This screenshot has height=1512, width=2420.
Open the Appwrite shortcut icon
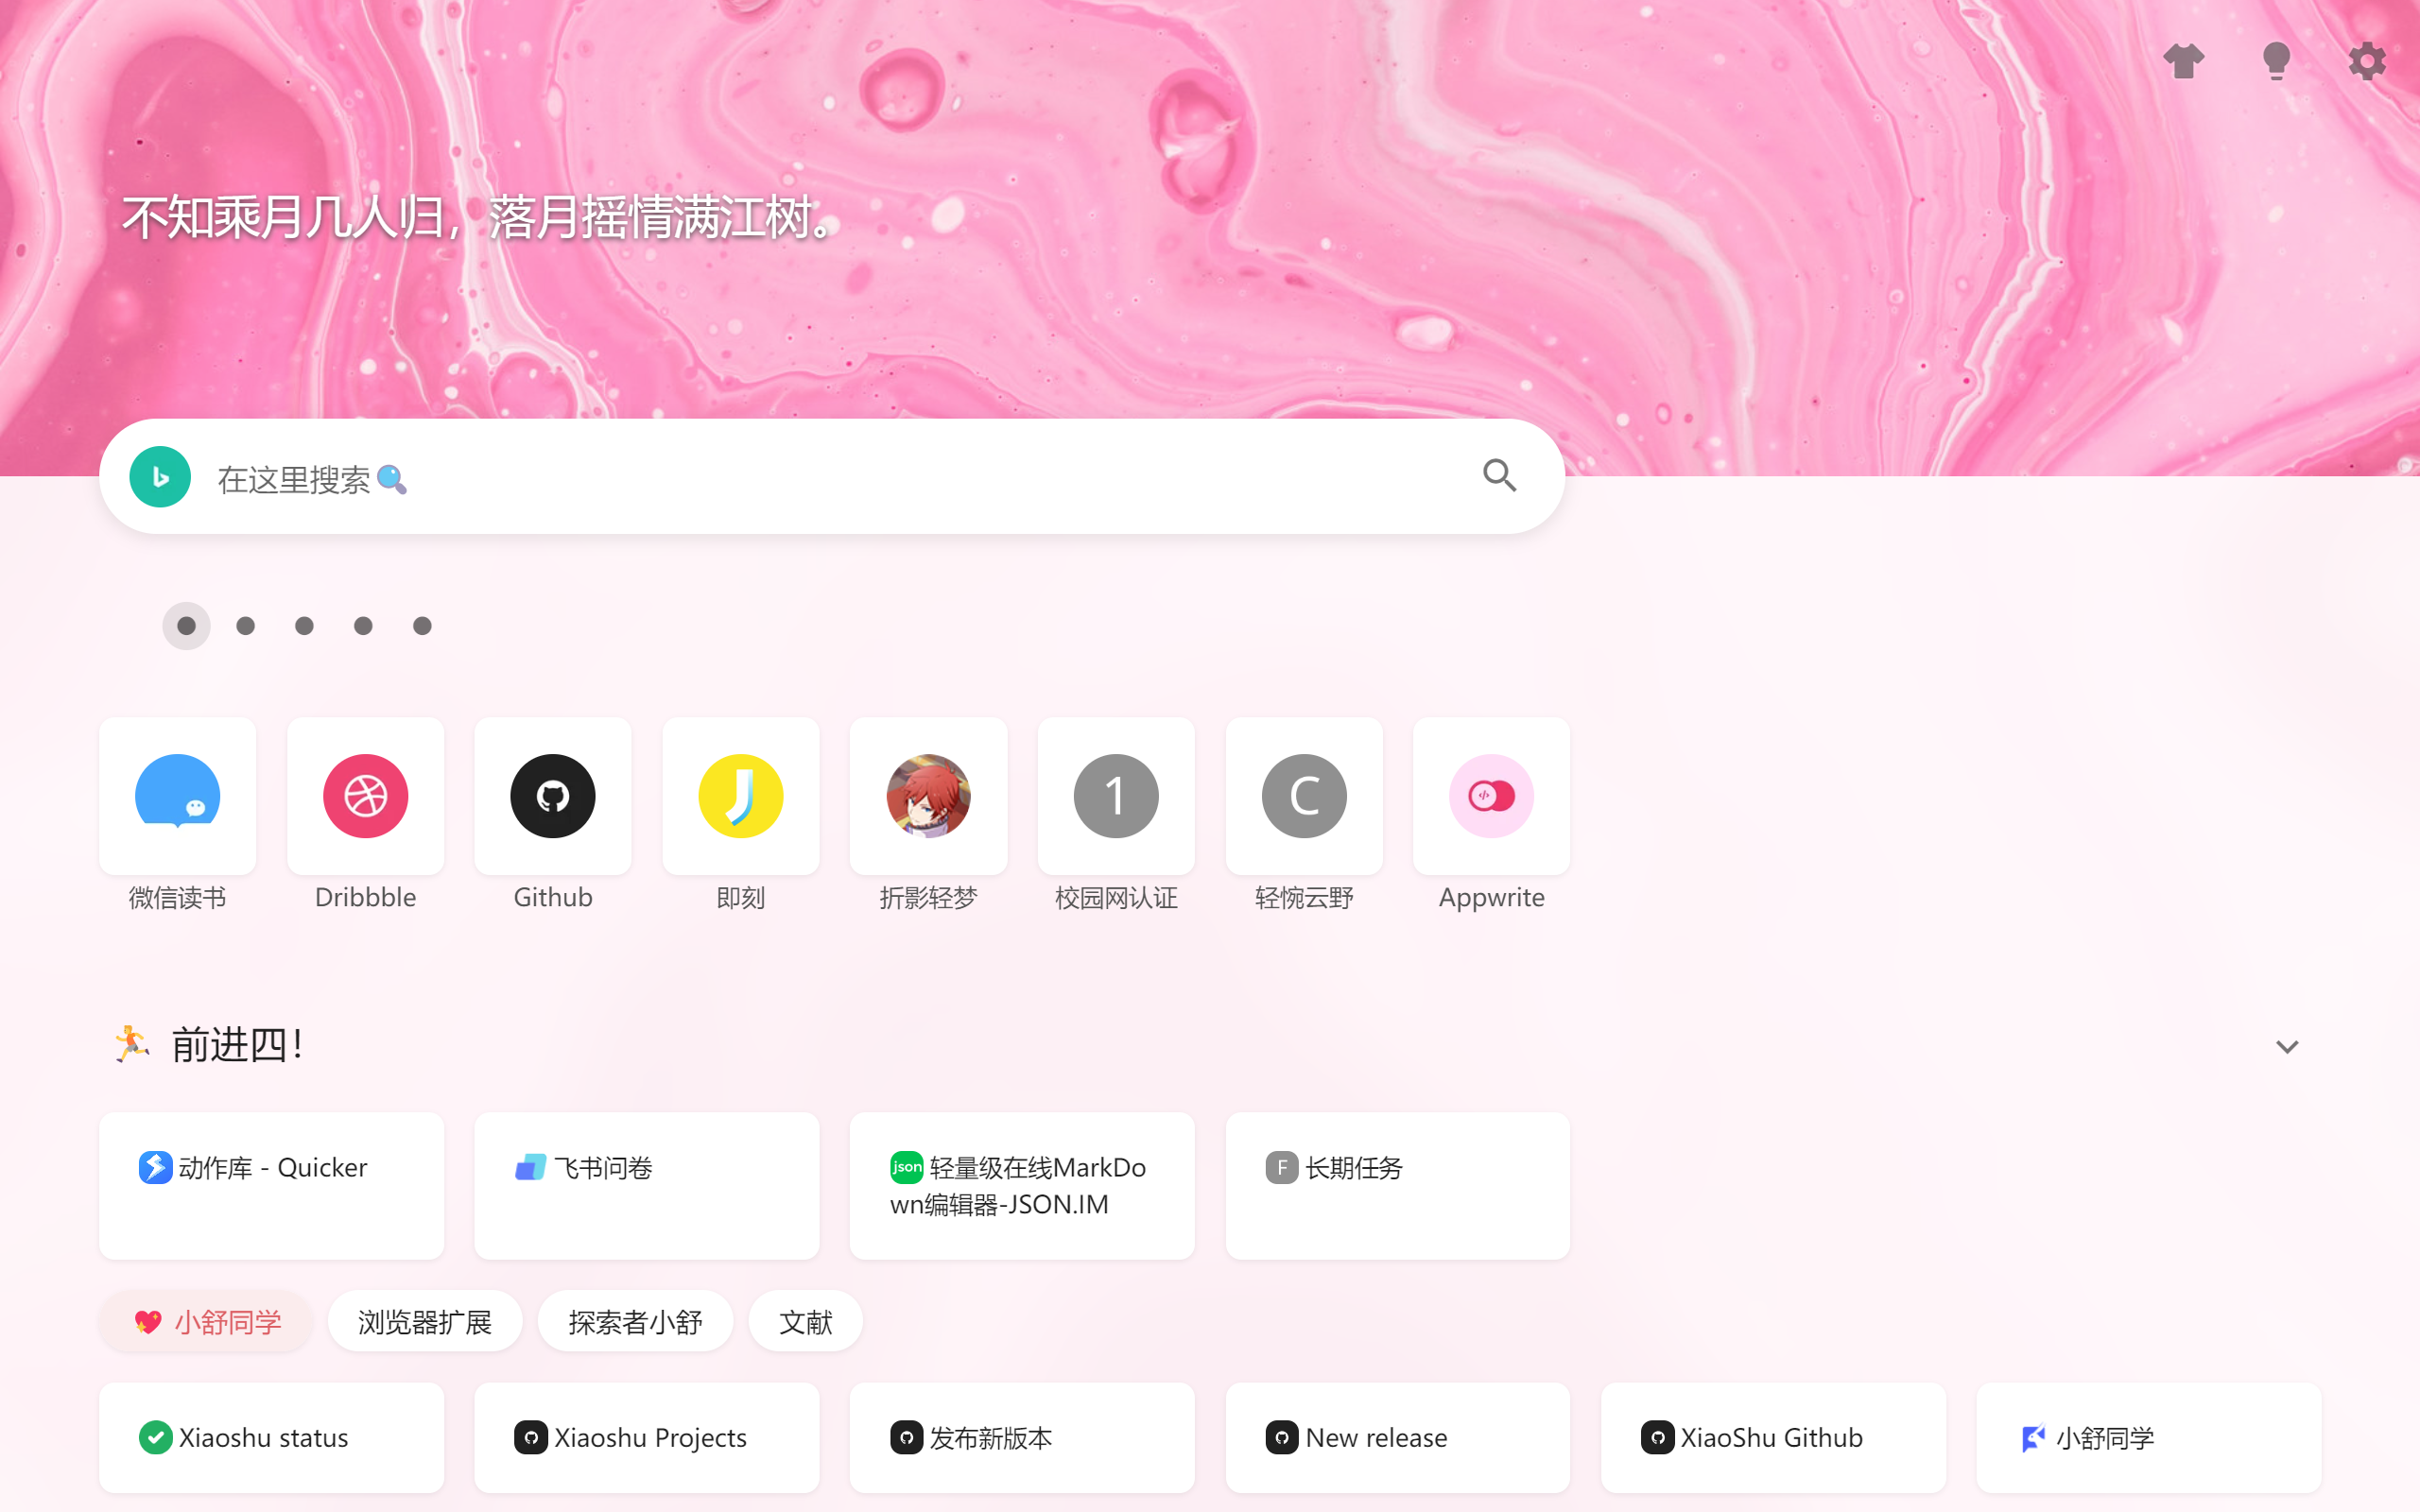[x=1491, y=796]
